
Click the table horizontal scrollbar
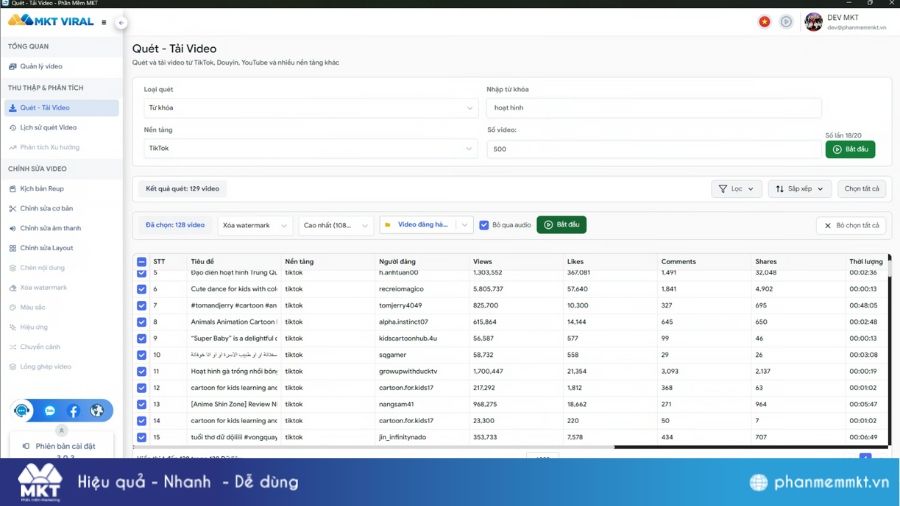tap(373, 447)
